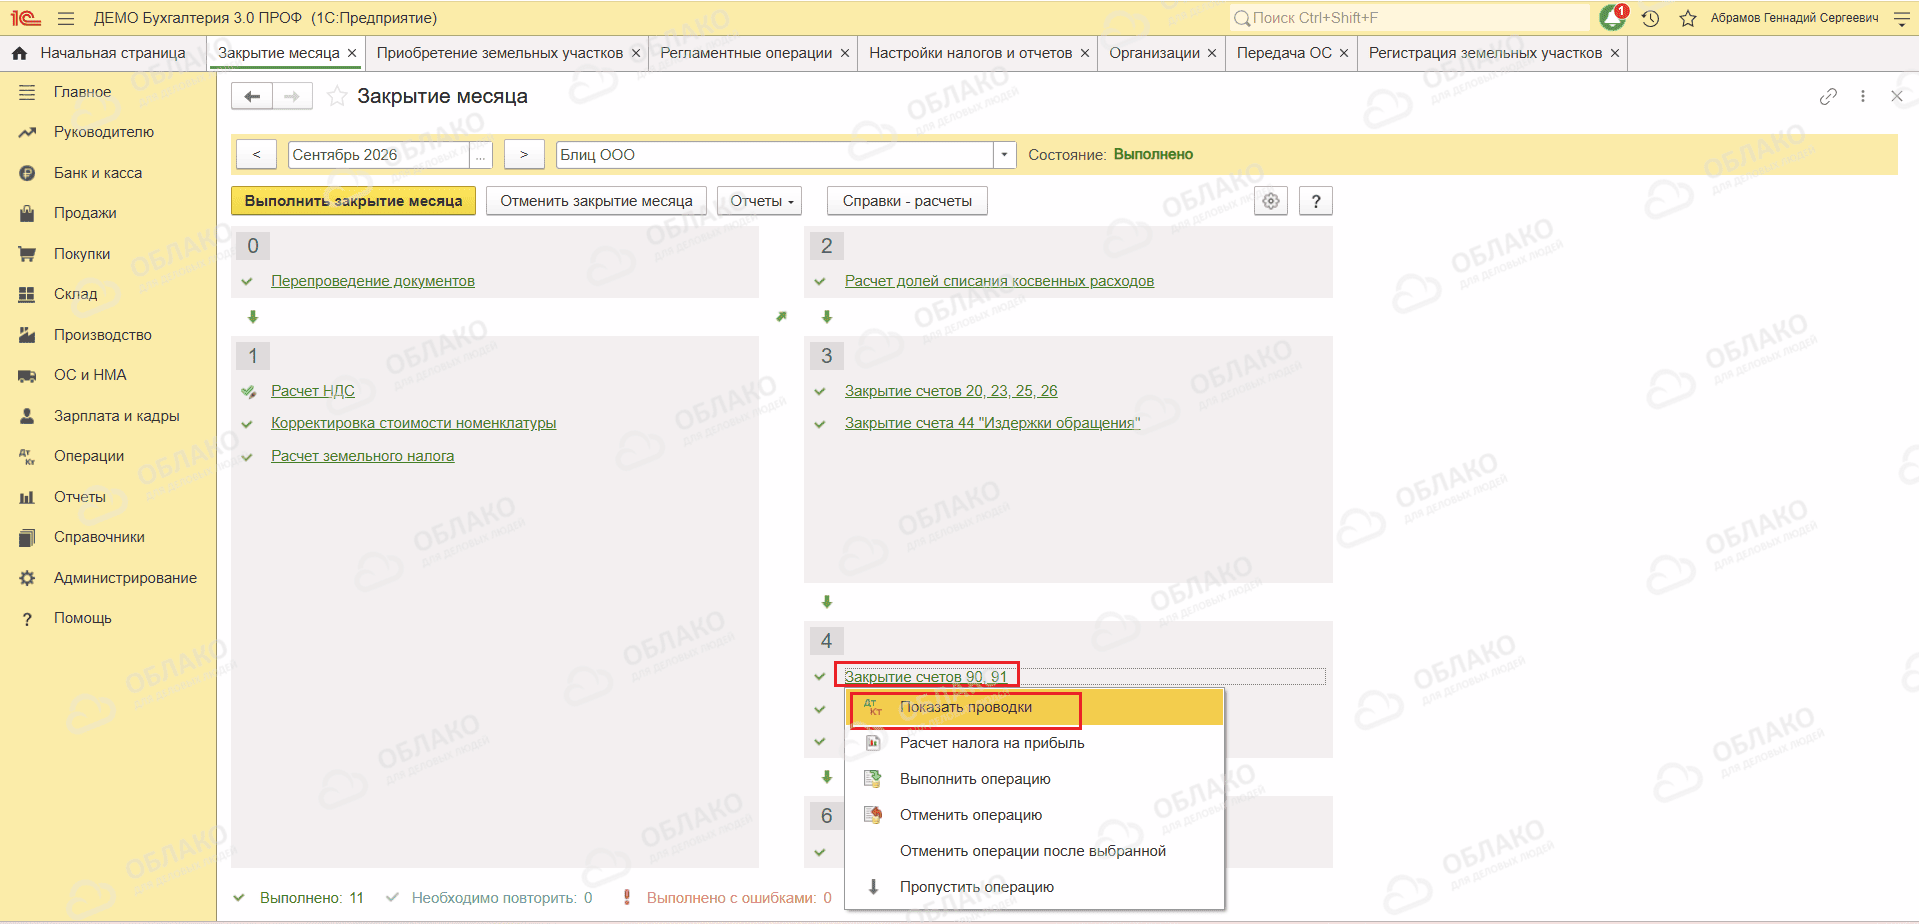
Task: Switch to Регламентные операции tab
Action: coord(746,53)
